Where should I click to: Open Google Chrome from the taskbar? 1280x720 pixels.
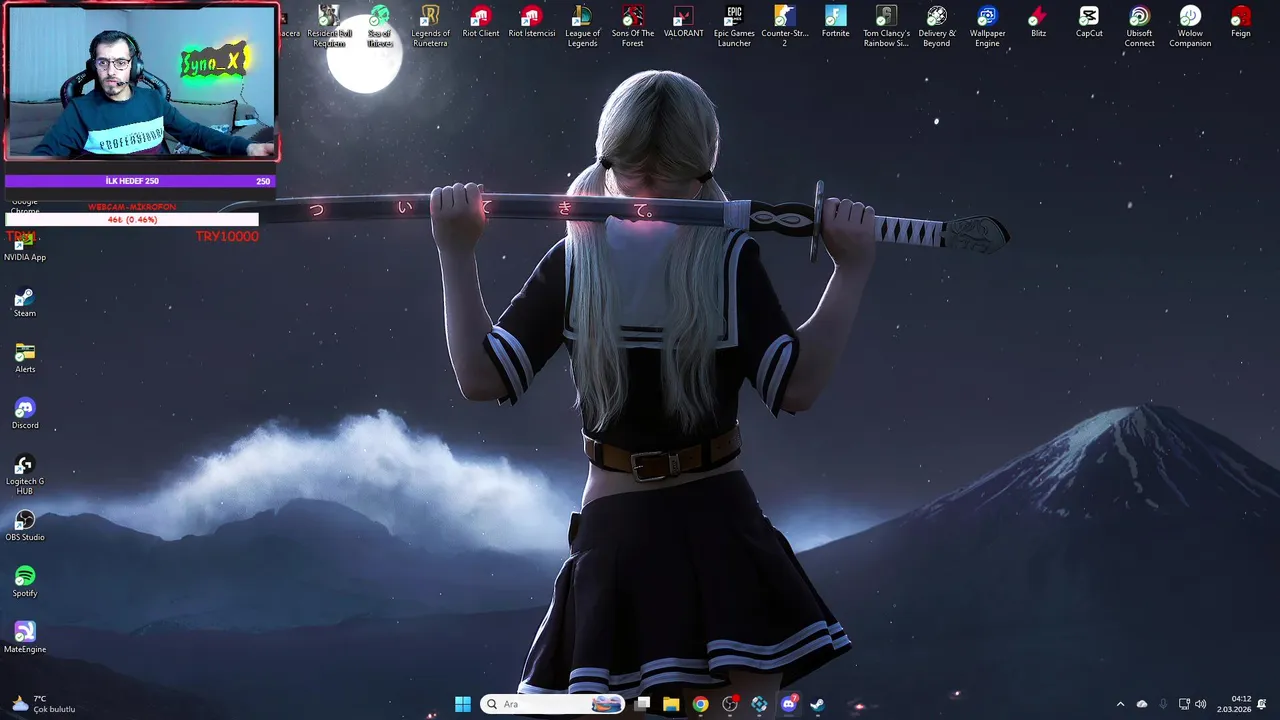coord(700,704)
